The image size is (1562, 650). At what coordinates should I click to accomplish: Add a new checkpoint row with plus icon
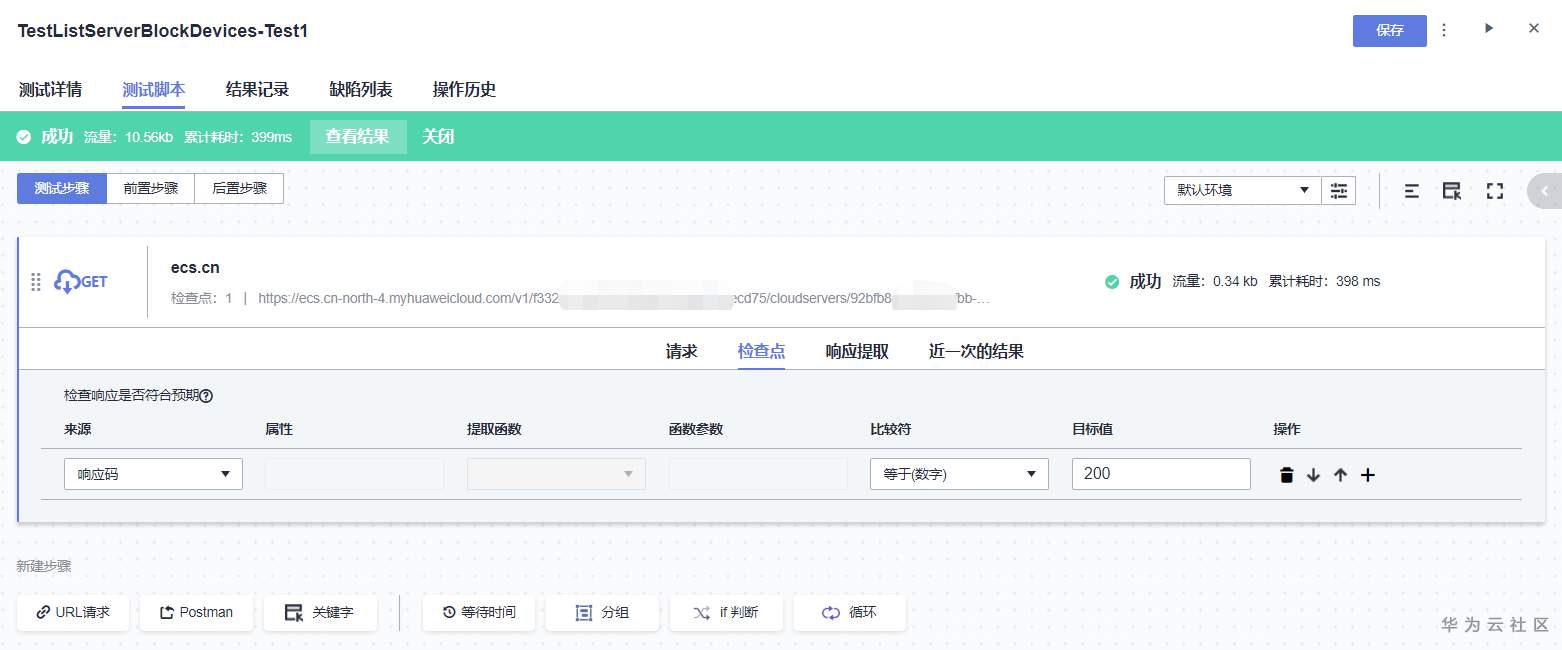point(1368,475)
